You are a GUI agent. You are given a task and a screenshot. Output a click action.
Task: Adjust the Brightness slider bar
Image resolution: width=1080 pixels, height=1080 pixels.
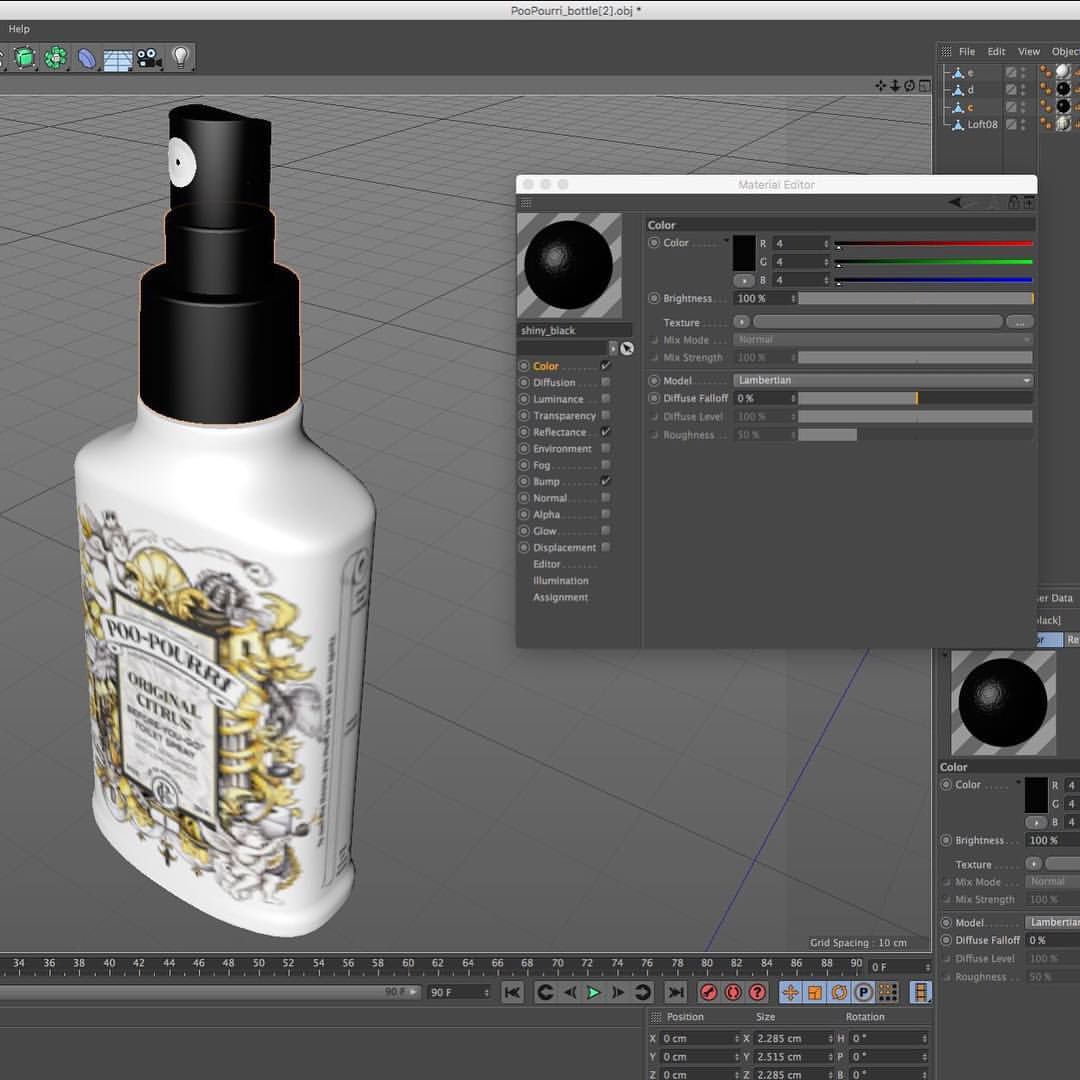tap(916, 298)
